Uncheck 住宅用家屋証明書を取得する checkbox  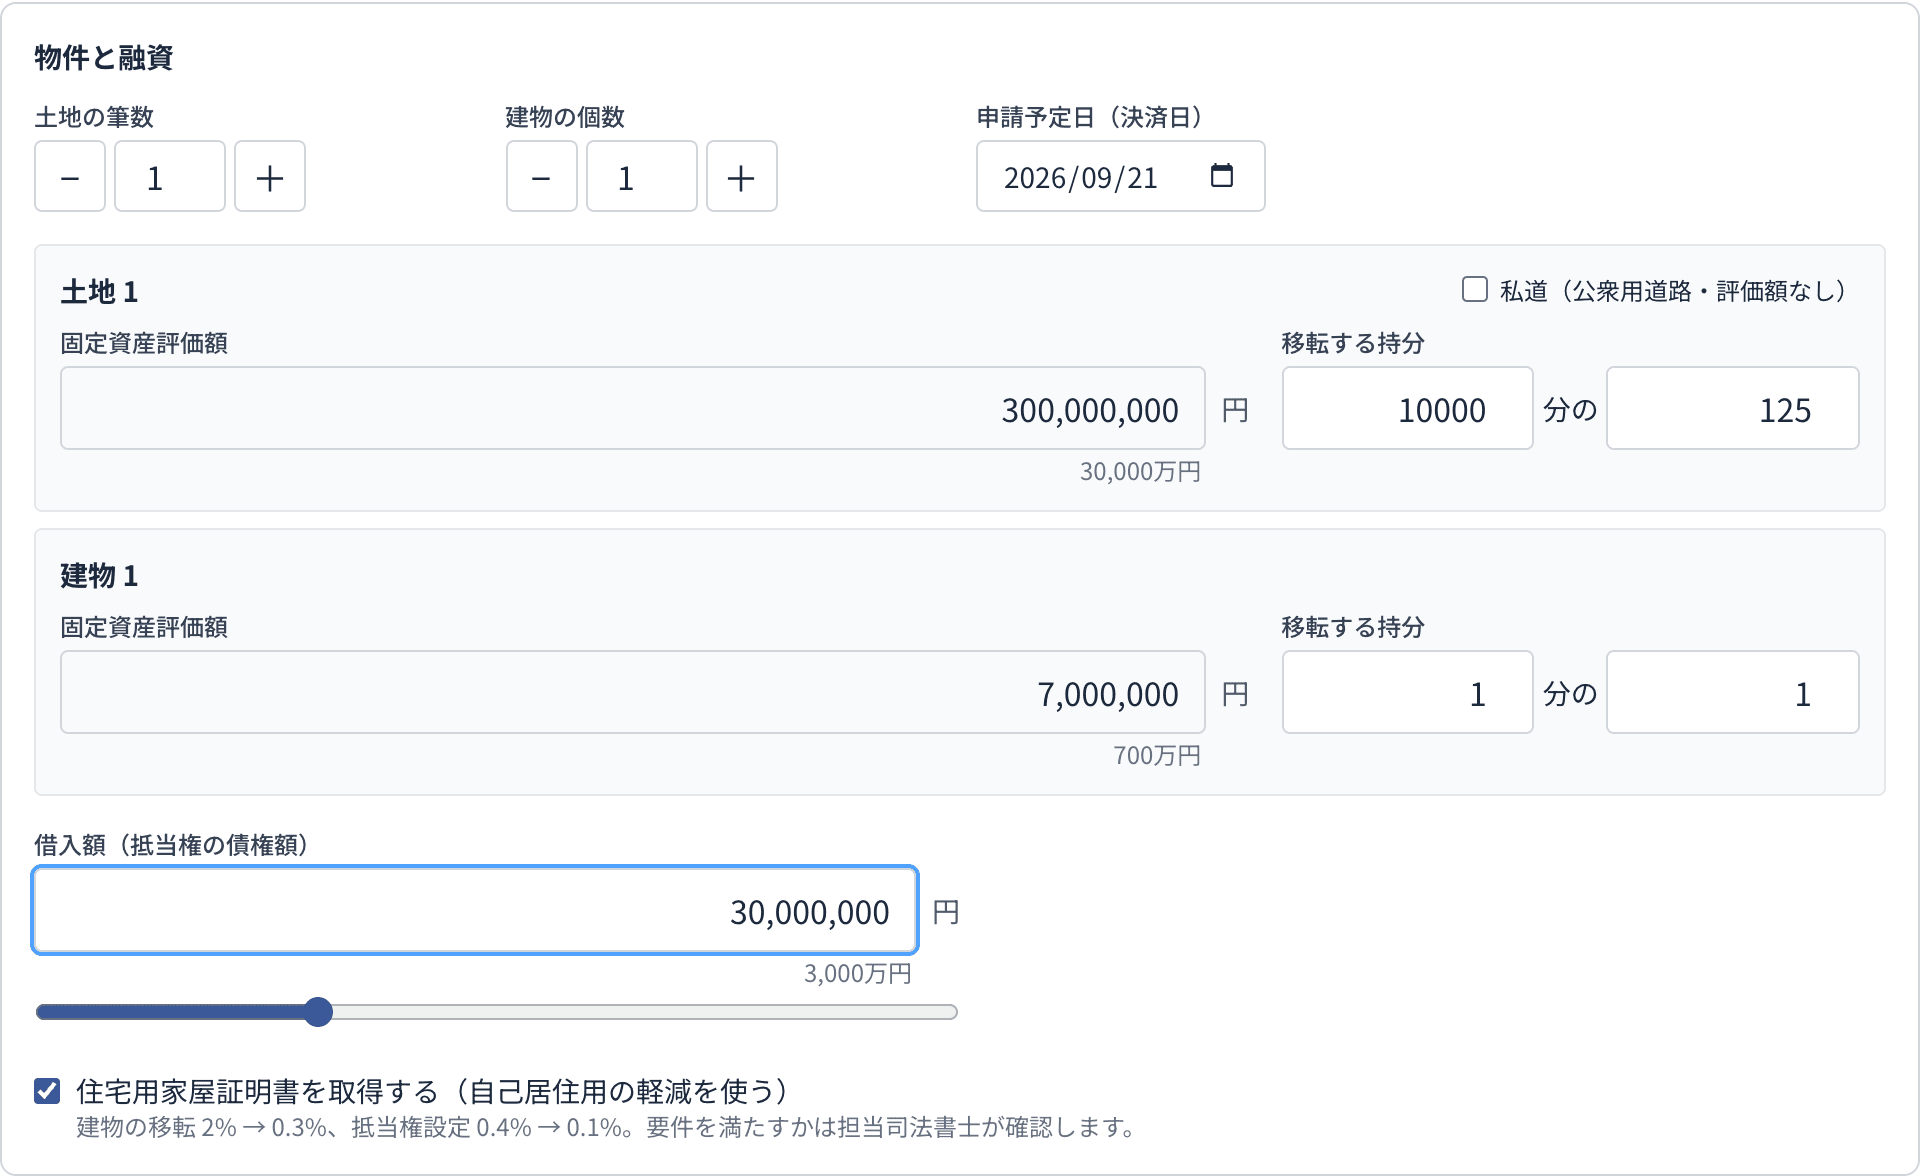click(x=47, y=1091)
